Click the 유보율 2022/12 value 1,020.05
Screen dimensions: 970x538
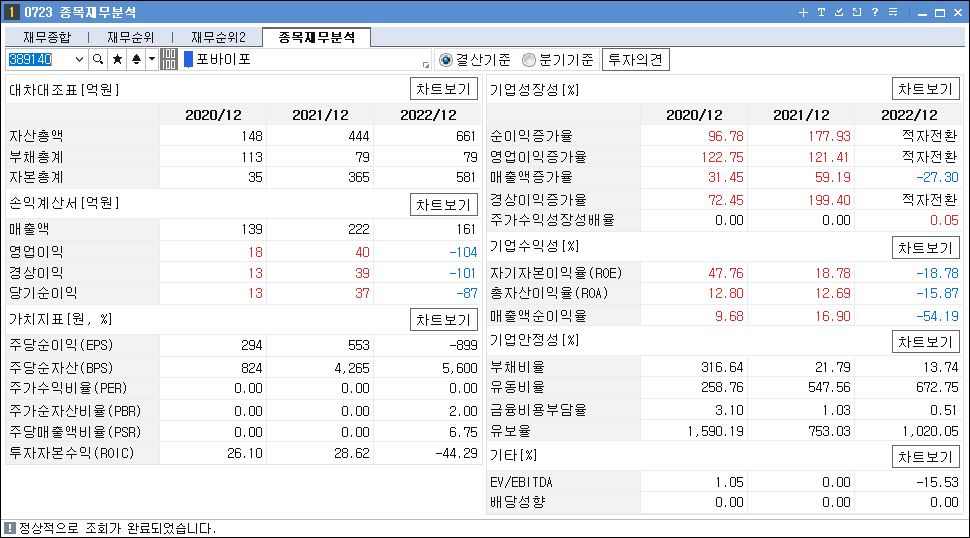(x=930, y=432)
